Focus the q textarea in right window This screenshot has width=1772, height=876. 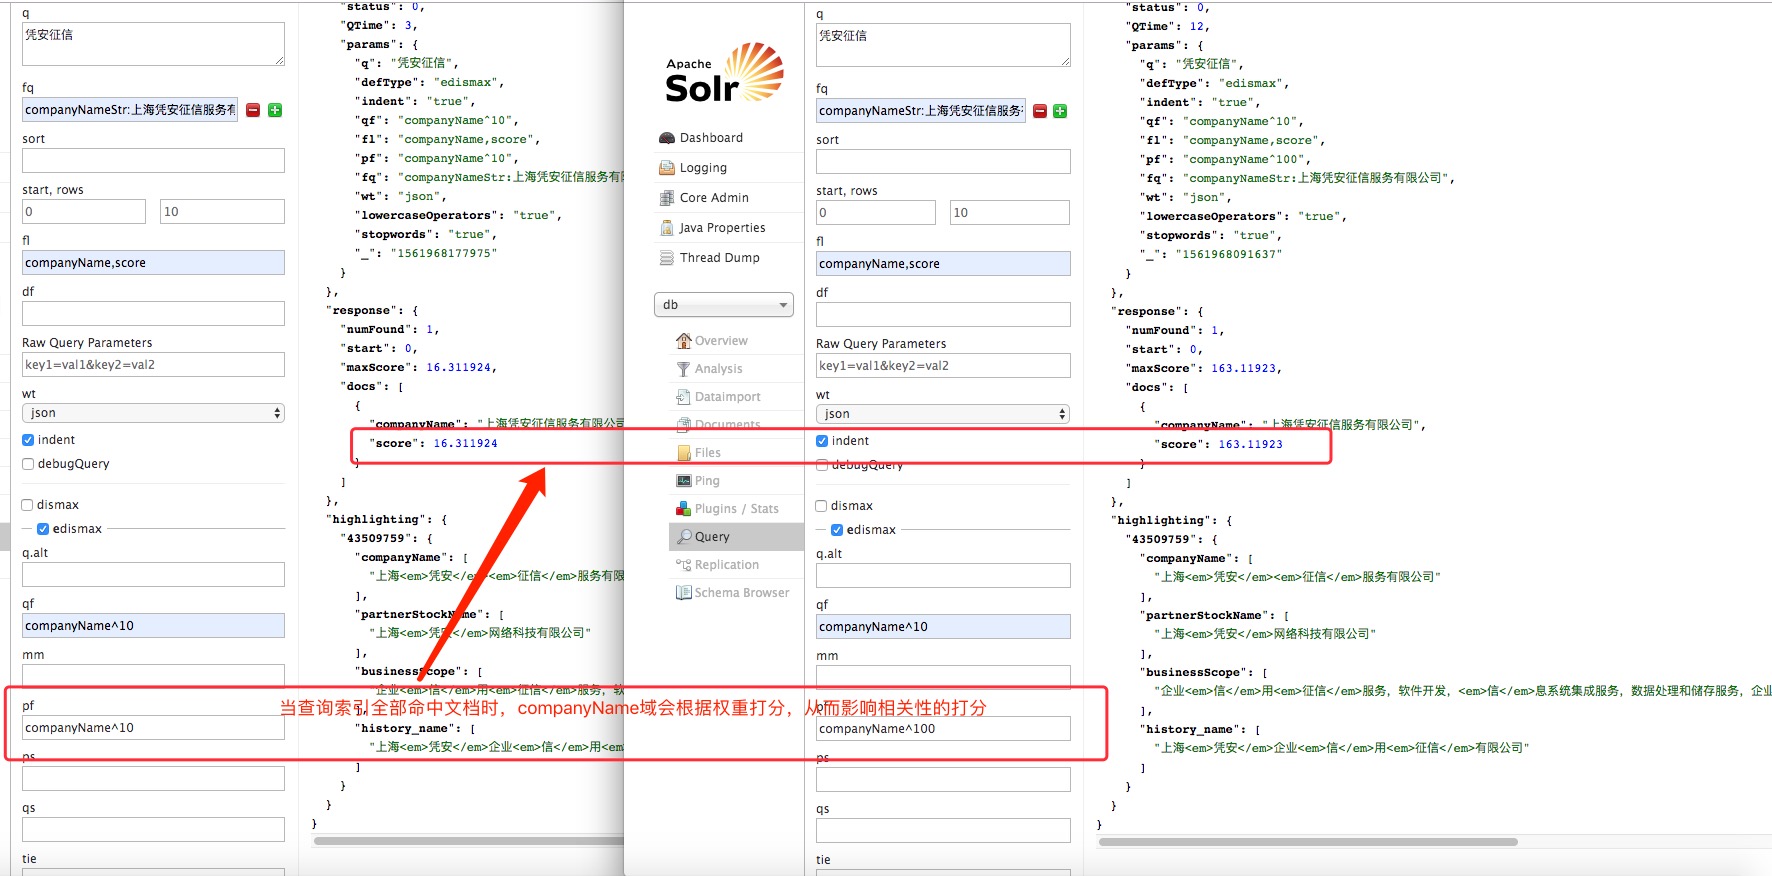[x=943, y=45]
